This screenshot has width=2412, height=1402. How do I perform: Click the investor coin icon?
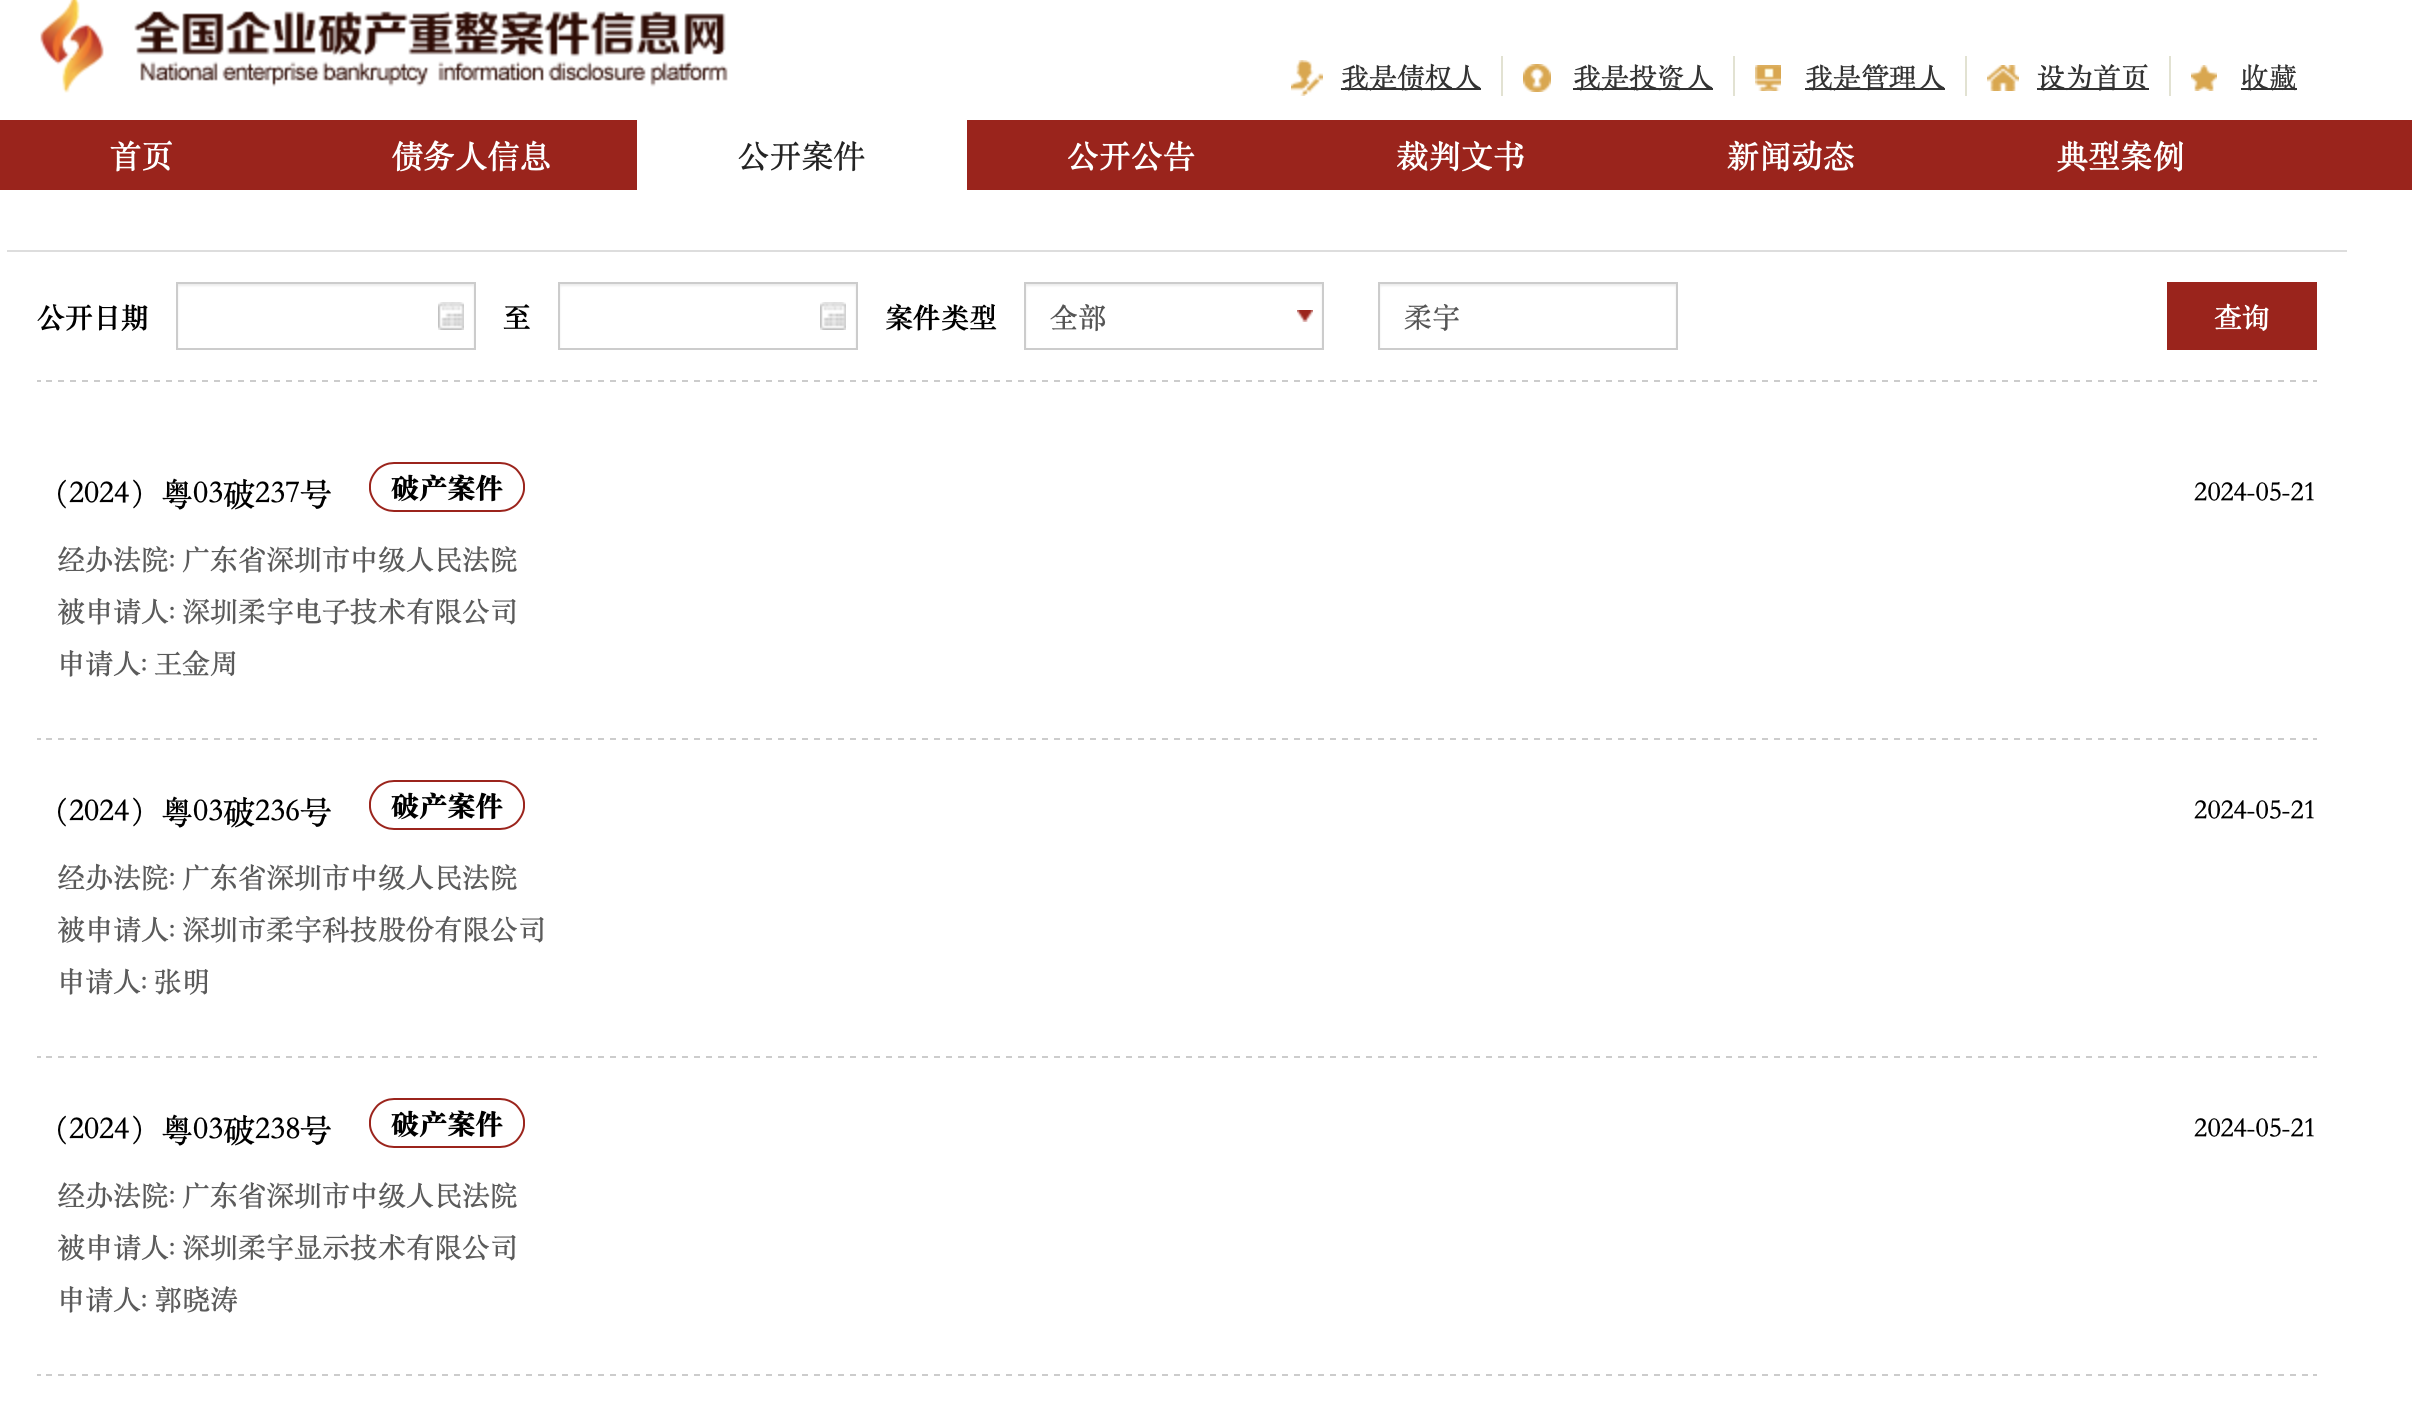1537,77
